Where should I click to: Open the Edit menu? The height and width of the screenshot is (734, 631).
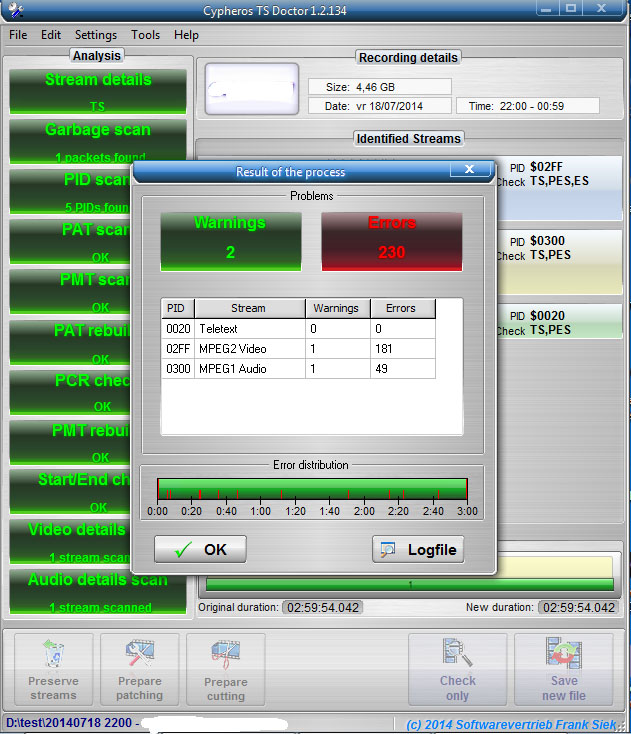click(x=51, y=35)
